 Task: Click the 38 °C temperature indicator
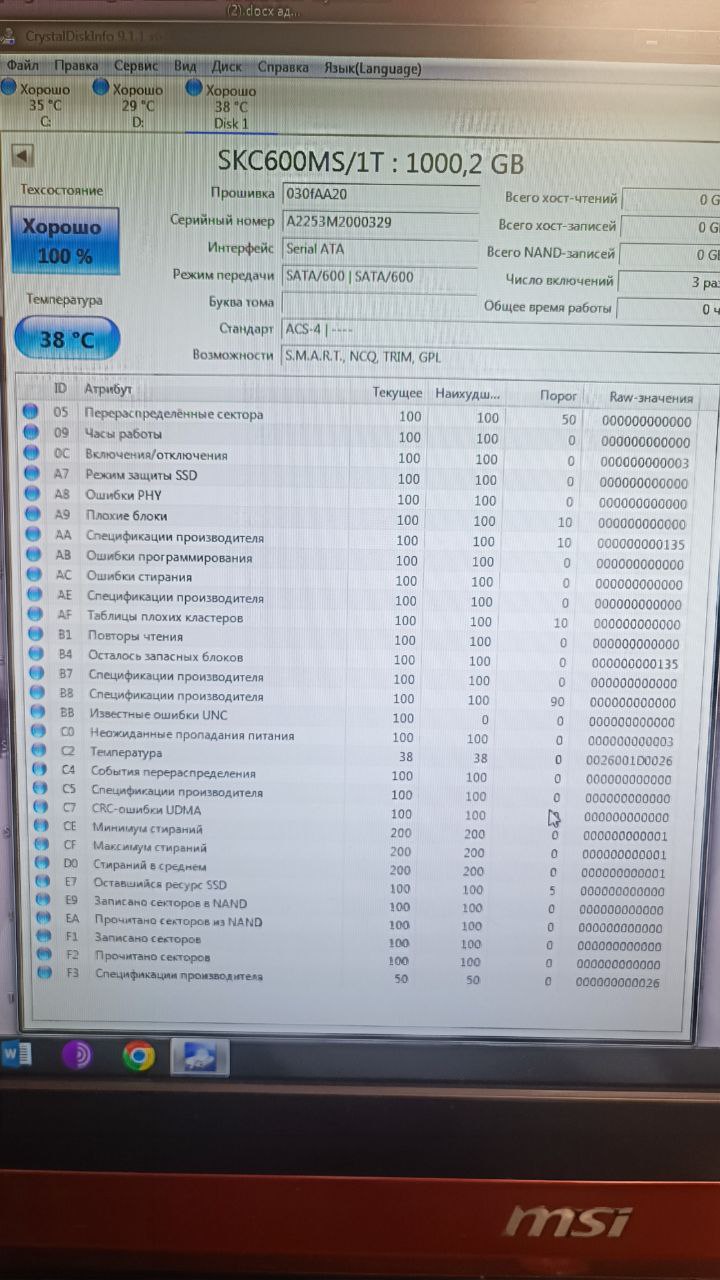pyautogui.click(x=67, y=339)
